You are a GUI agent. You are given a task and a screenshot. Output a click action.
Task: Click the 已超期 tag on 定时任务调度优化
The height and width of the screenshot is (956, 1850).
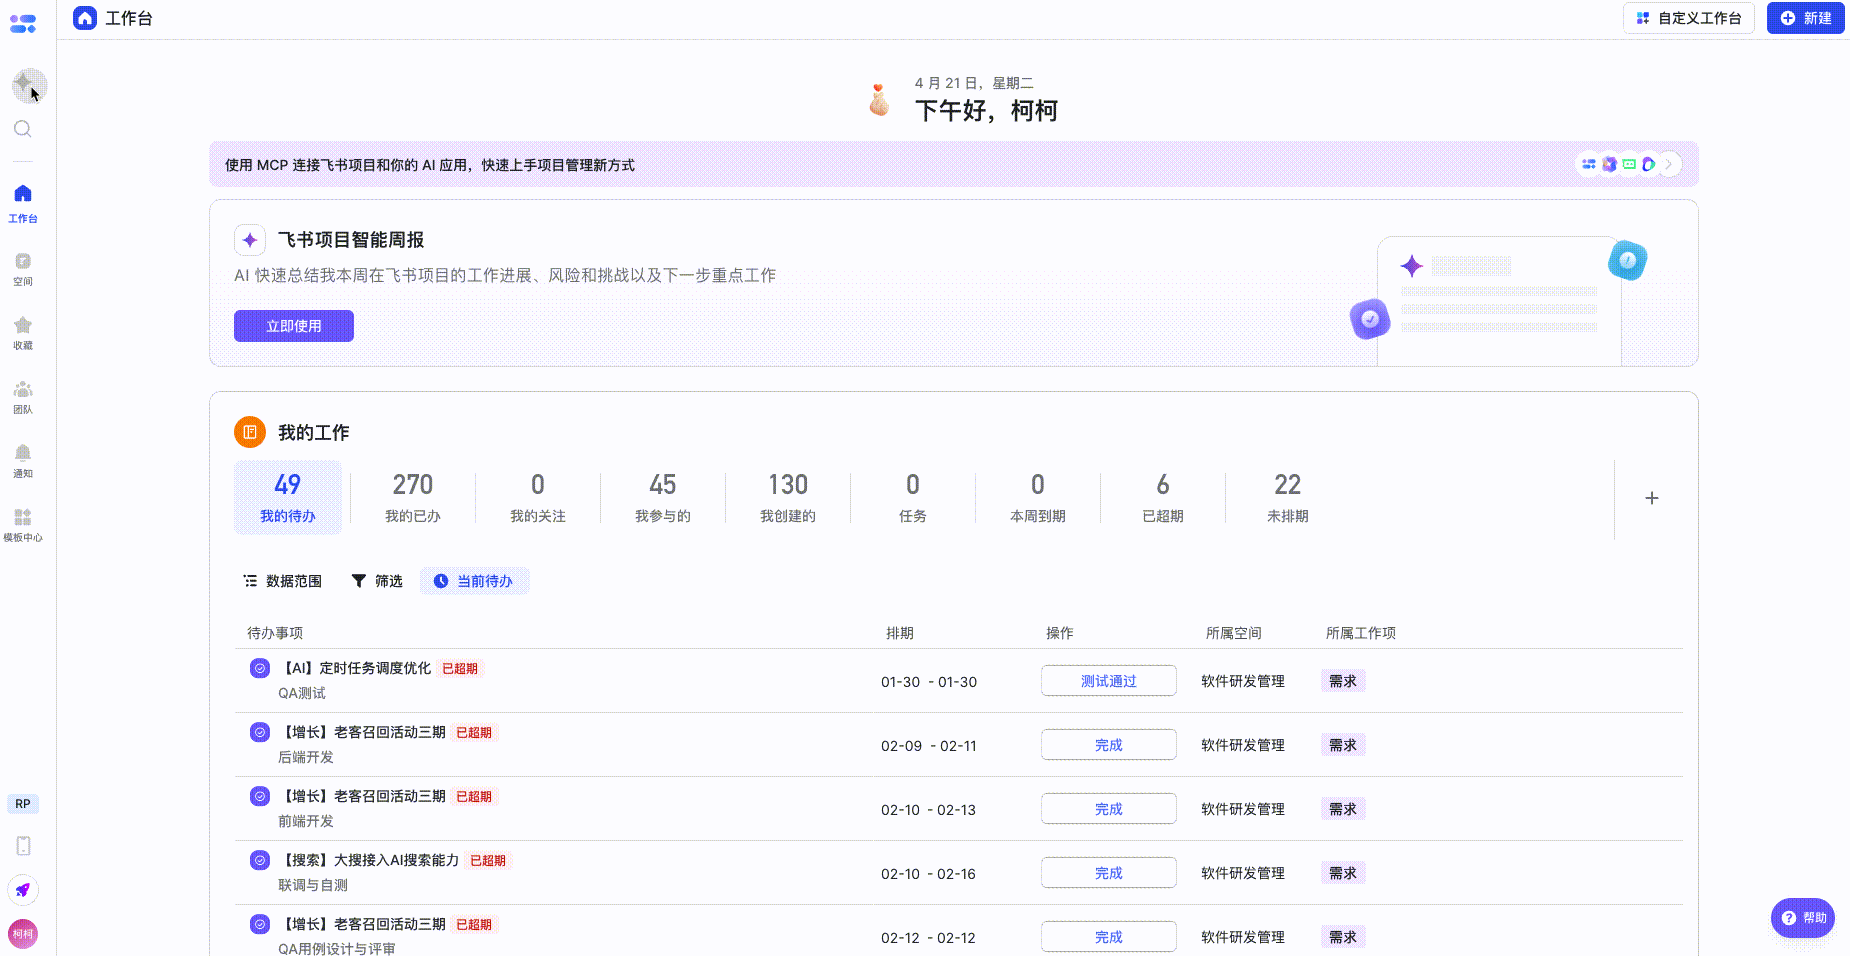point(460,668)
